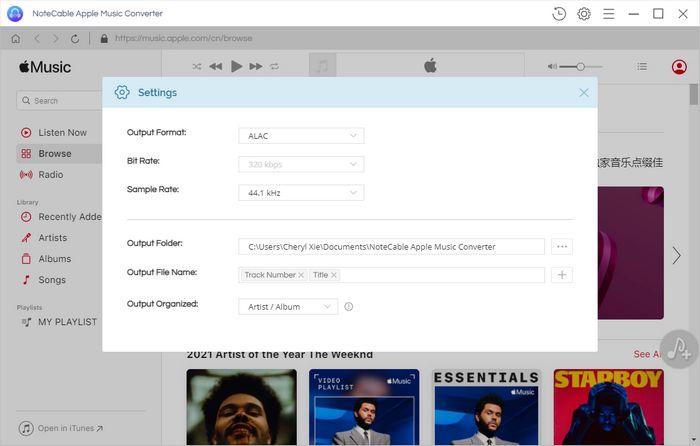Add a file name tag with plus button
The image size is (700, 446).
click(x=562, y=275)
